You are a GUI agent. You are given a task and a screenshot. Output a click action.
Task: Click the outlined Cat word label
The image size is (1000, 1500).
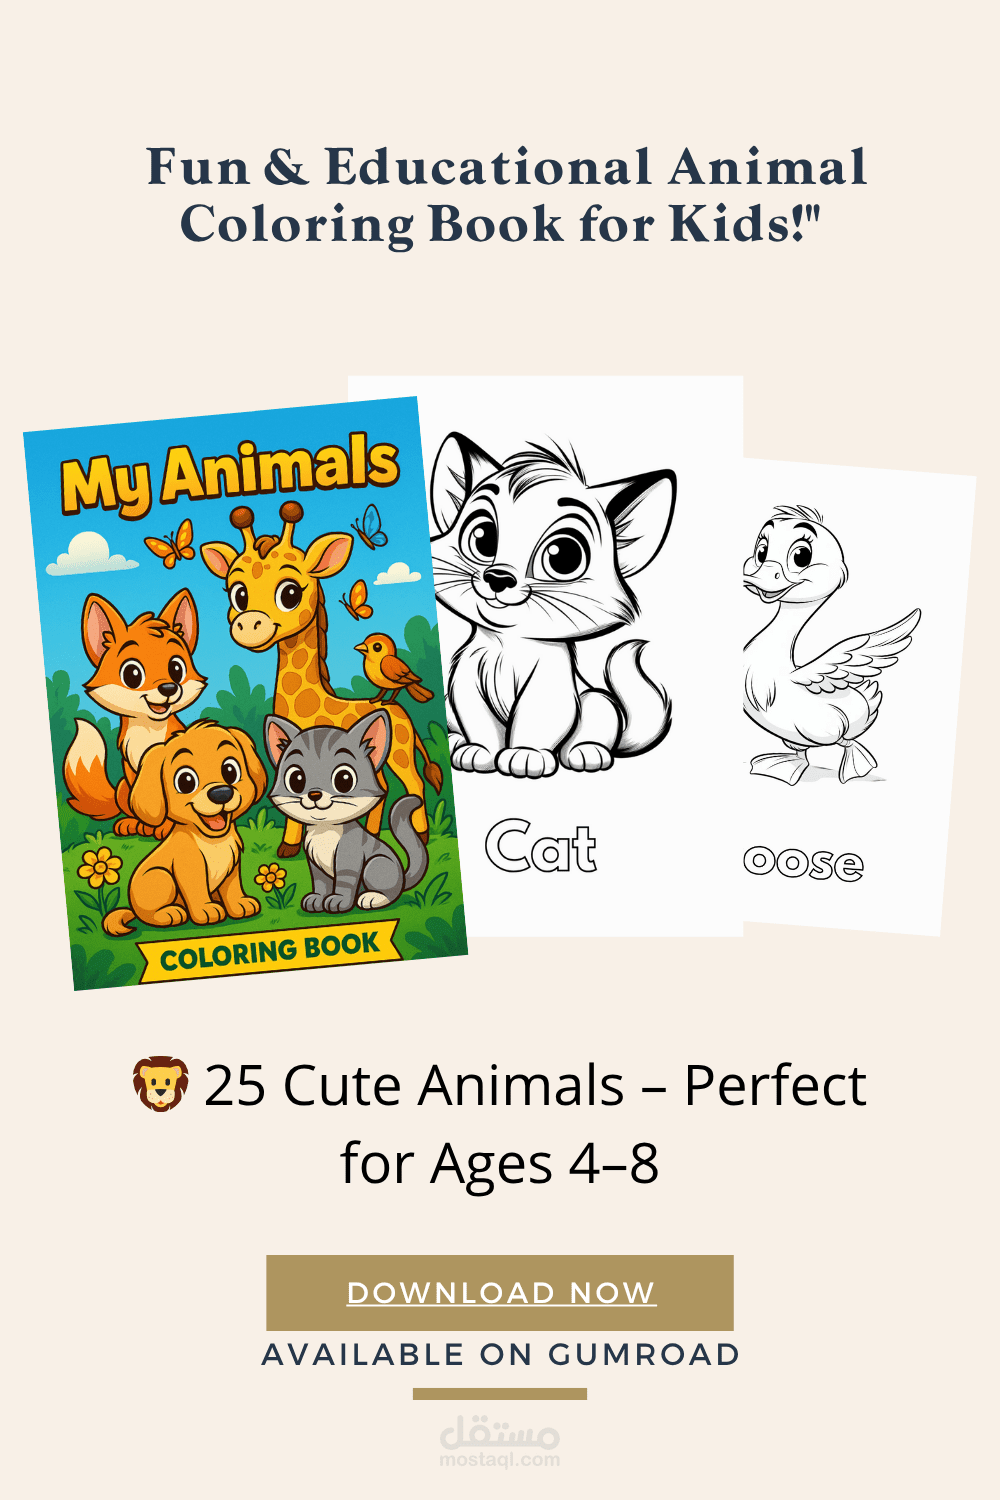point(541,846)
